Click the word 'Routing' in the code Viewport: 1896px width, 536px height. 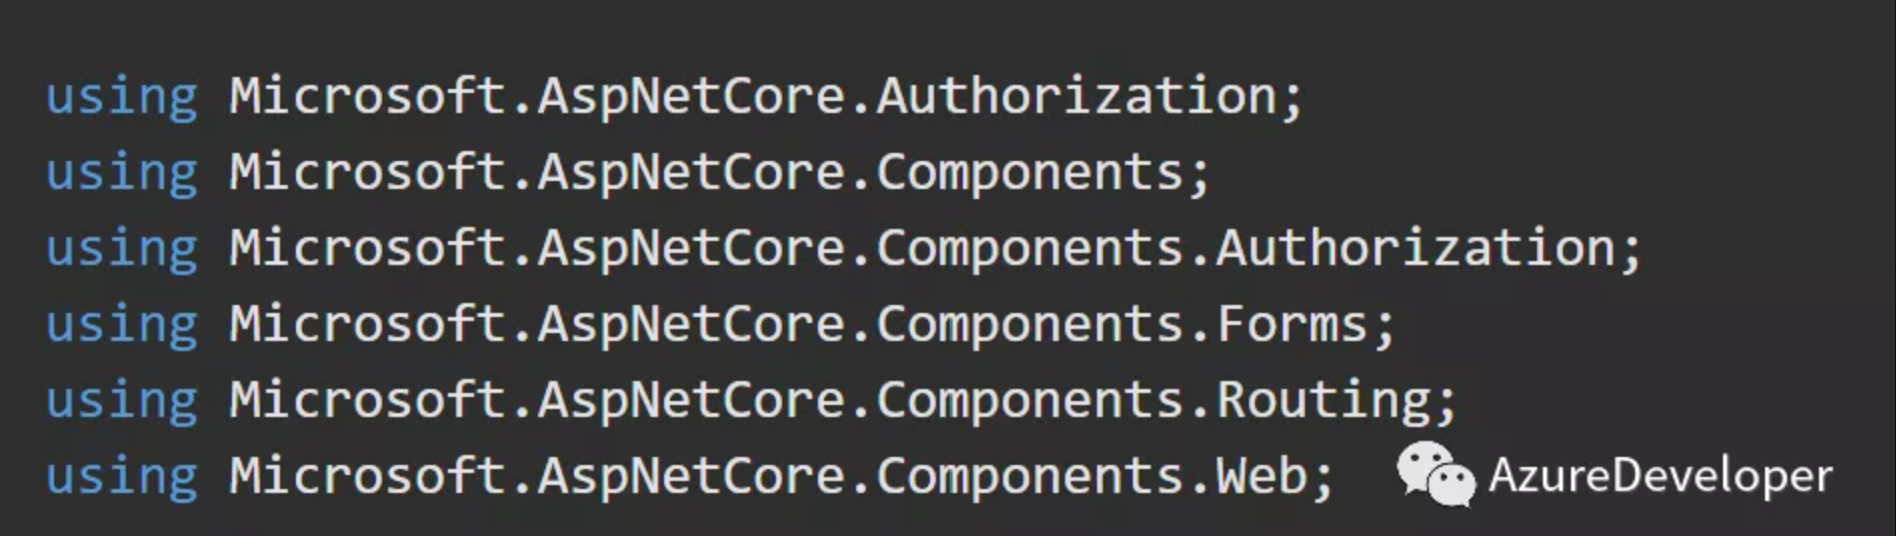coord(1323,402)
